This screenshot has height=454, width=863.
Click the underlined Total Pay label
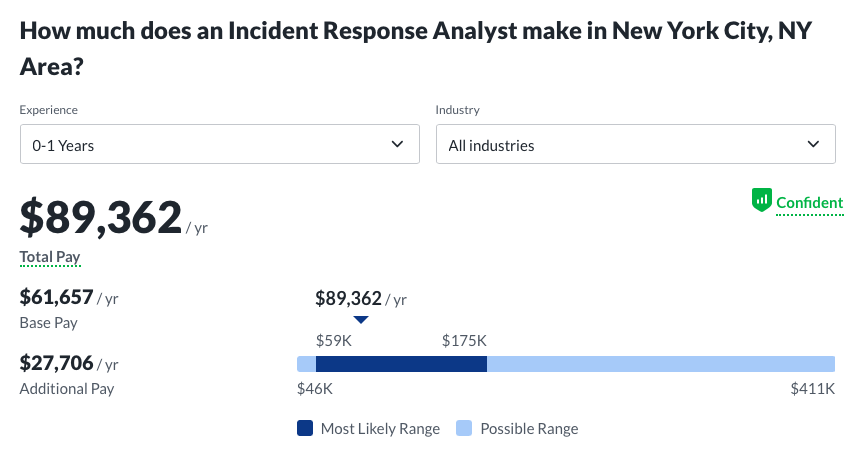click(50, 258)
